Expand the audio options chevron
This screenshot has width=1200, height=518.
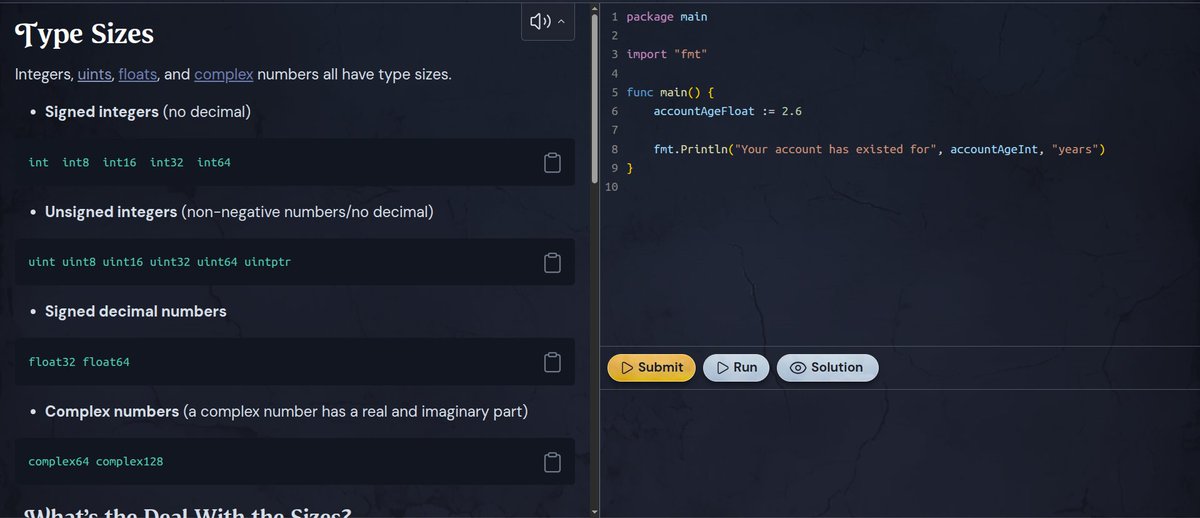click(x=561, y=21)
